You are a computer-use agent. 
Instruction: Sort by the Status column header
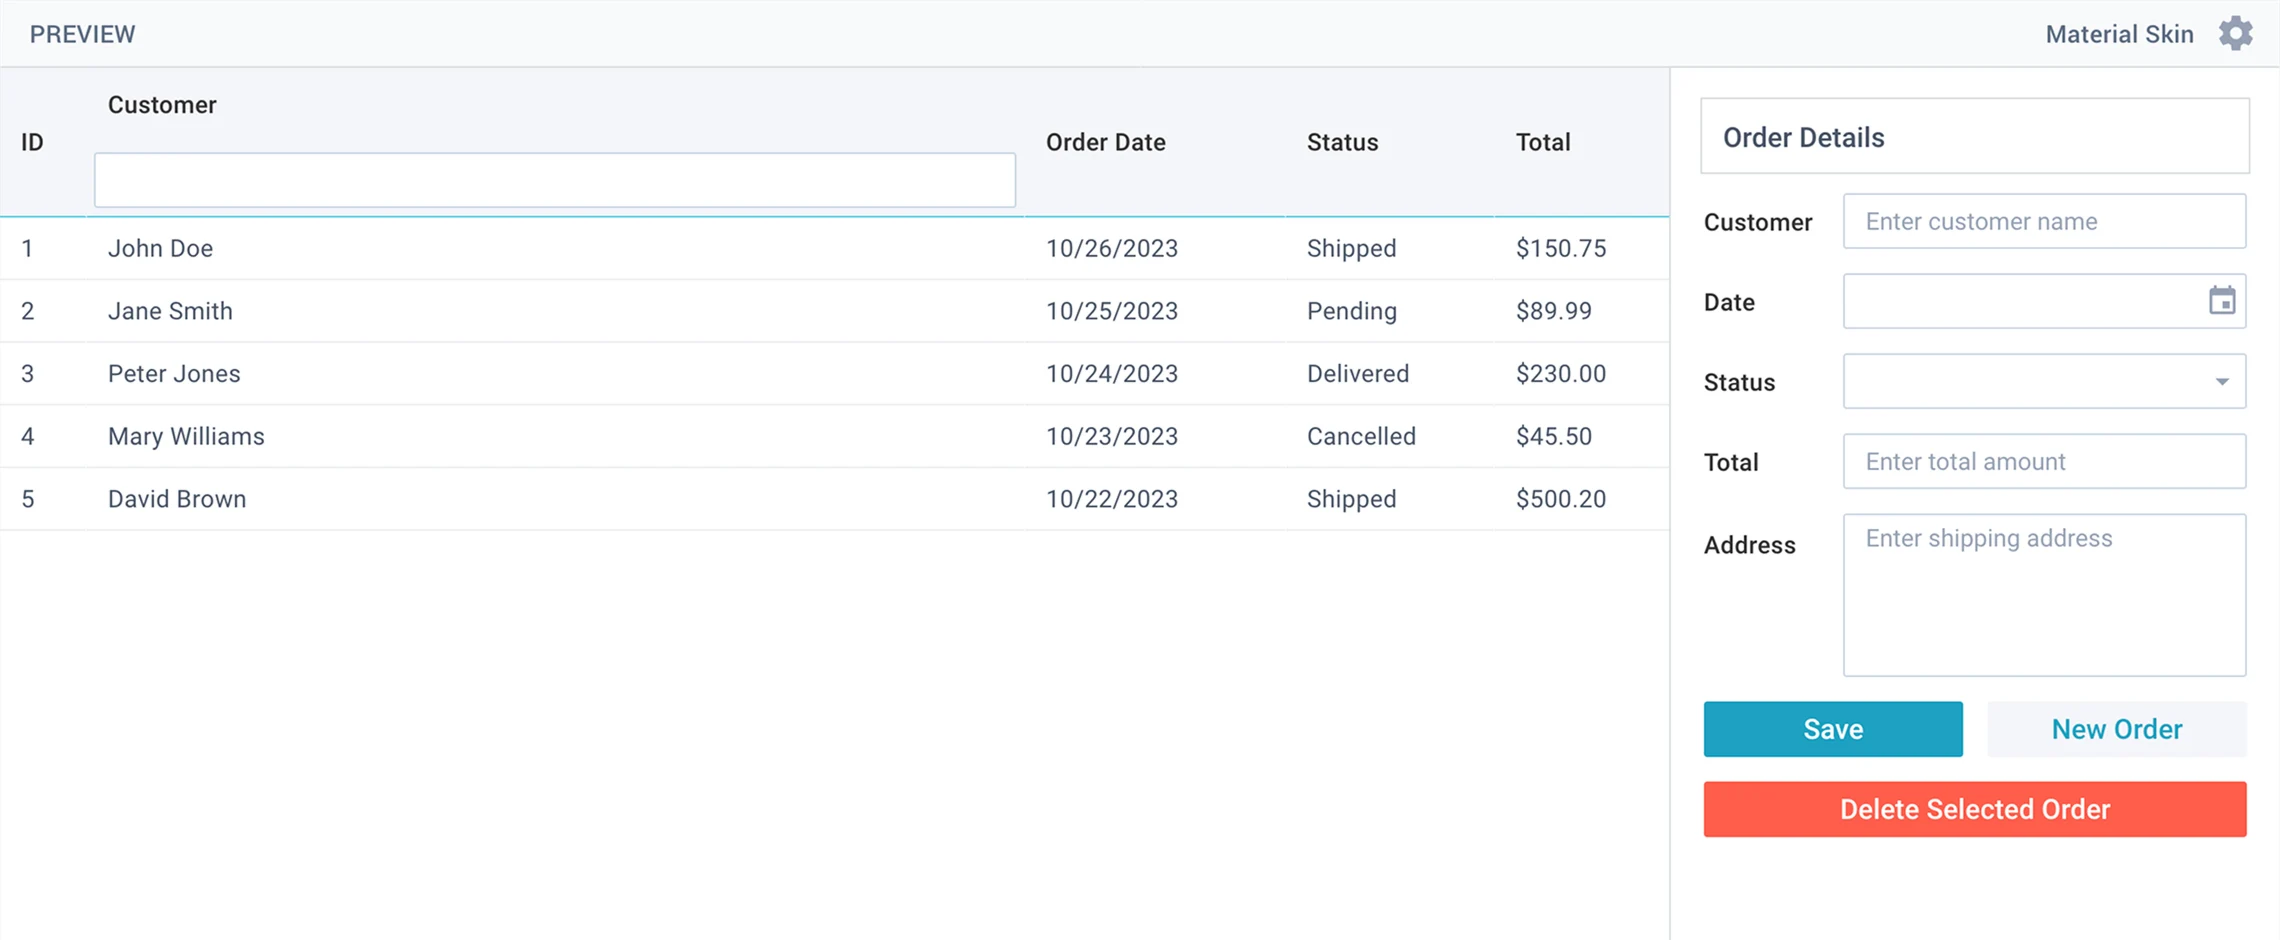tap(1342, 143)
